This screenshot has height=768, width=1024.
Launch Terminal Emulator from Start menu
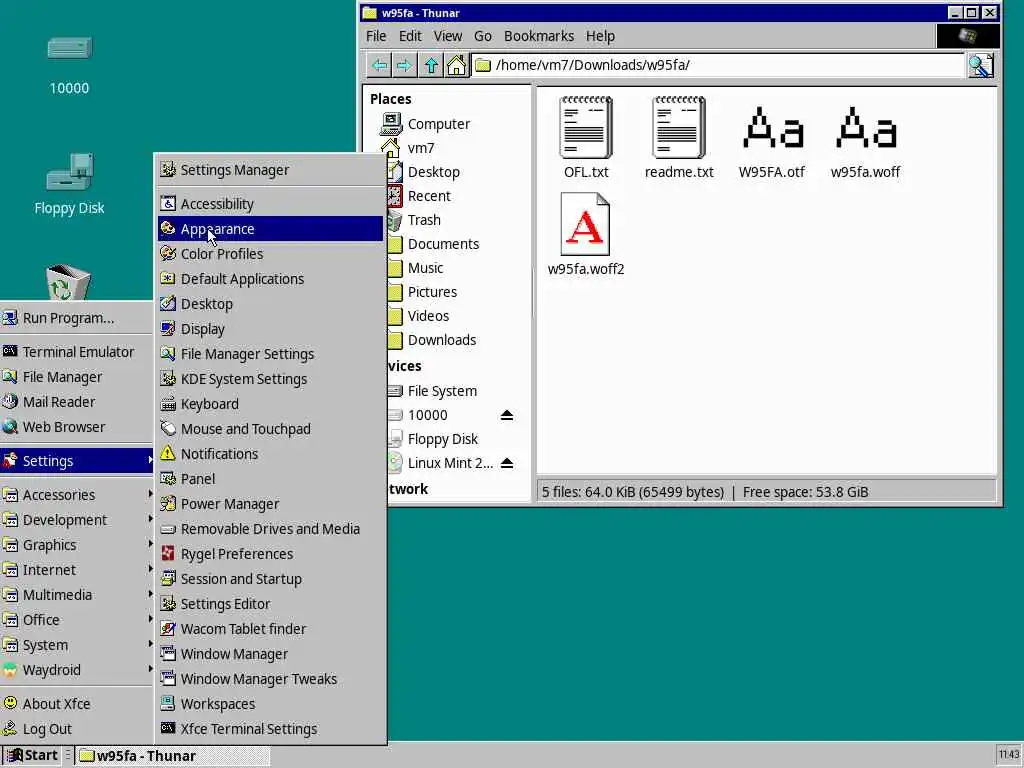77,352
